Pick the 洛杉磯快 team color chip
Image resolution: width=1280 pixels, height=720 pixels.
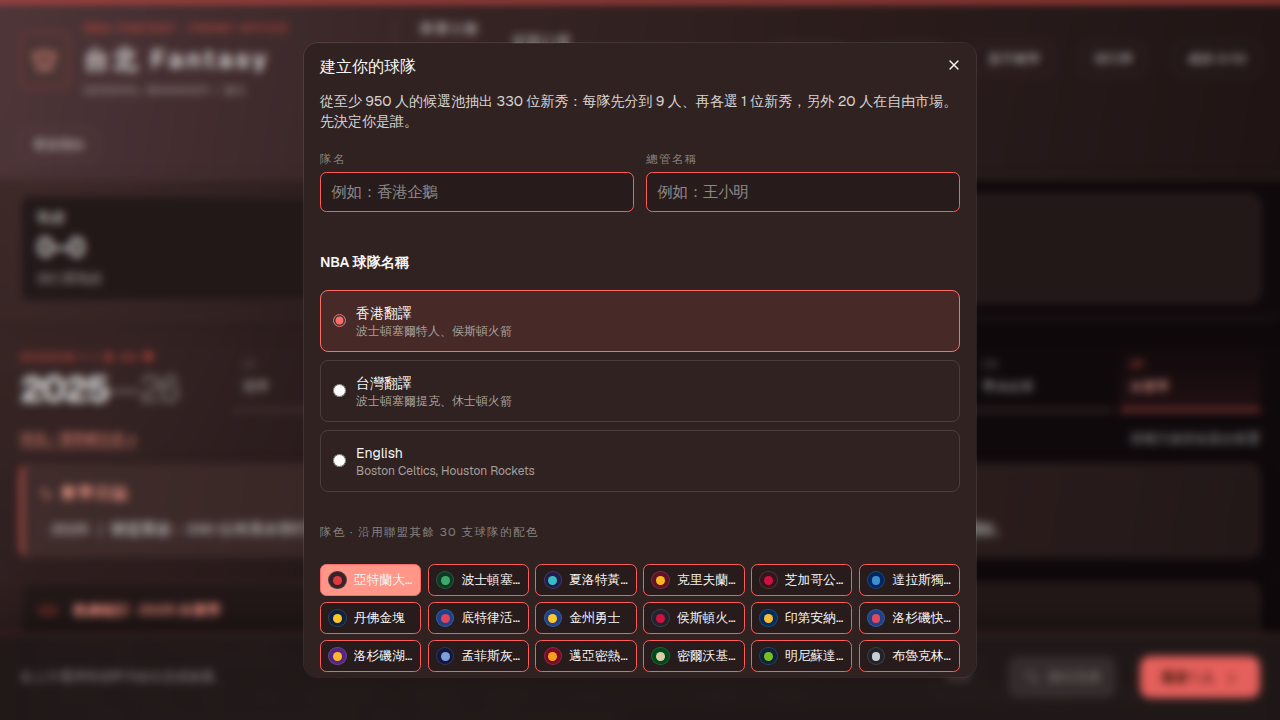pos(910,618)
